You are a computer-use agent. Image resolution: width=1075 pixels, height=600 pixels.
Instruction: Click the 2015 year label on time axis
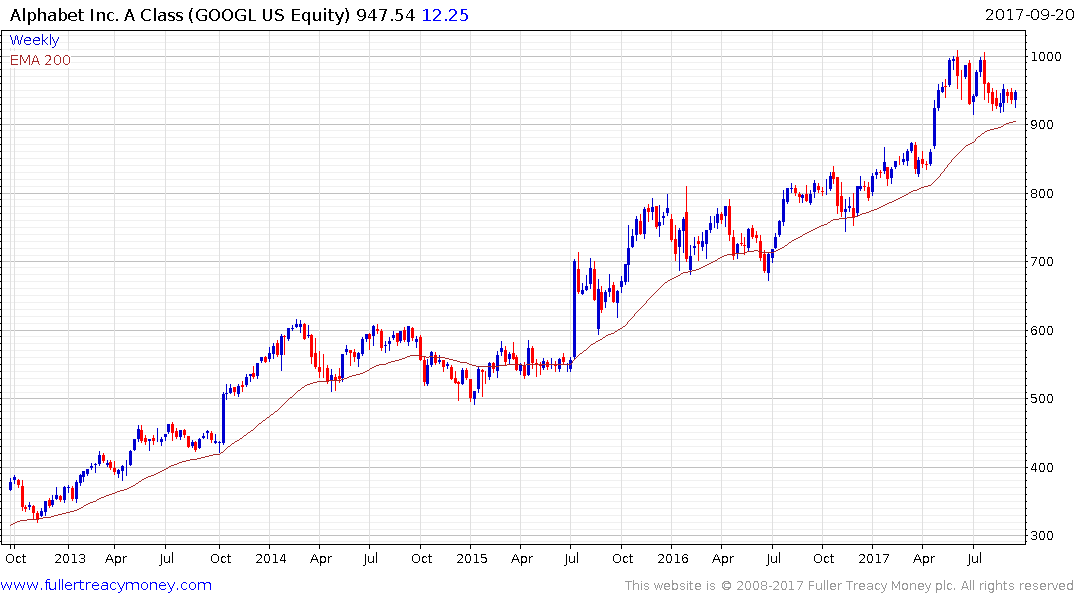pos(472,559)
